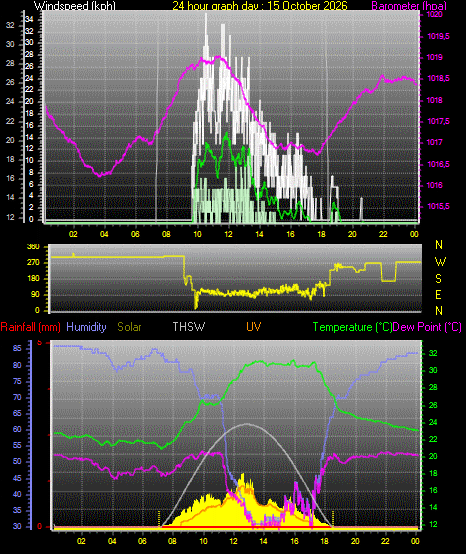This screenshot has height=554, width=466.
Task: Click the 1015,5 barometer scale value
Action: click(x=438, y=207)
